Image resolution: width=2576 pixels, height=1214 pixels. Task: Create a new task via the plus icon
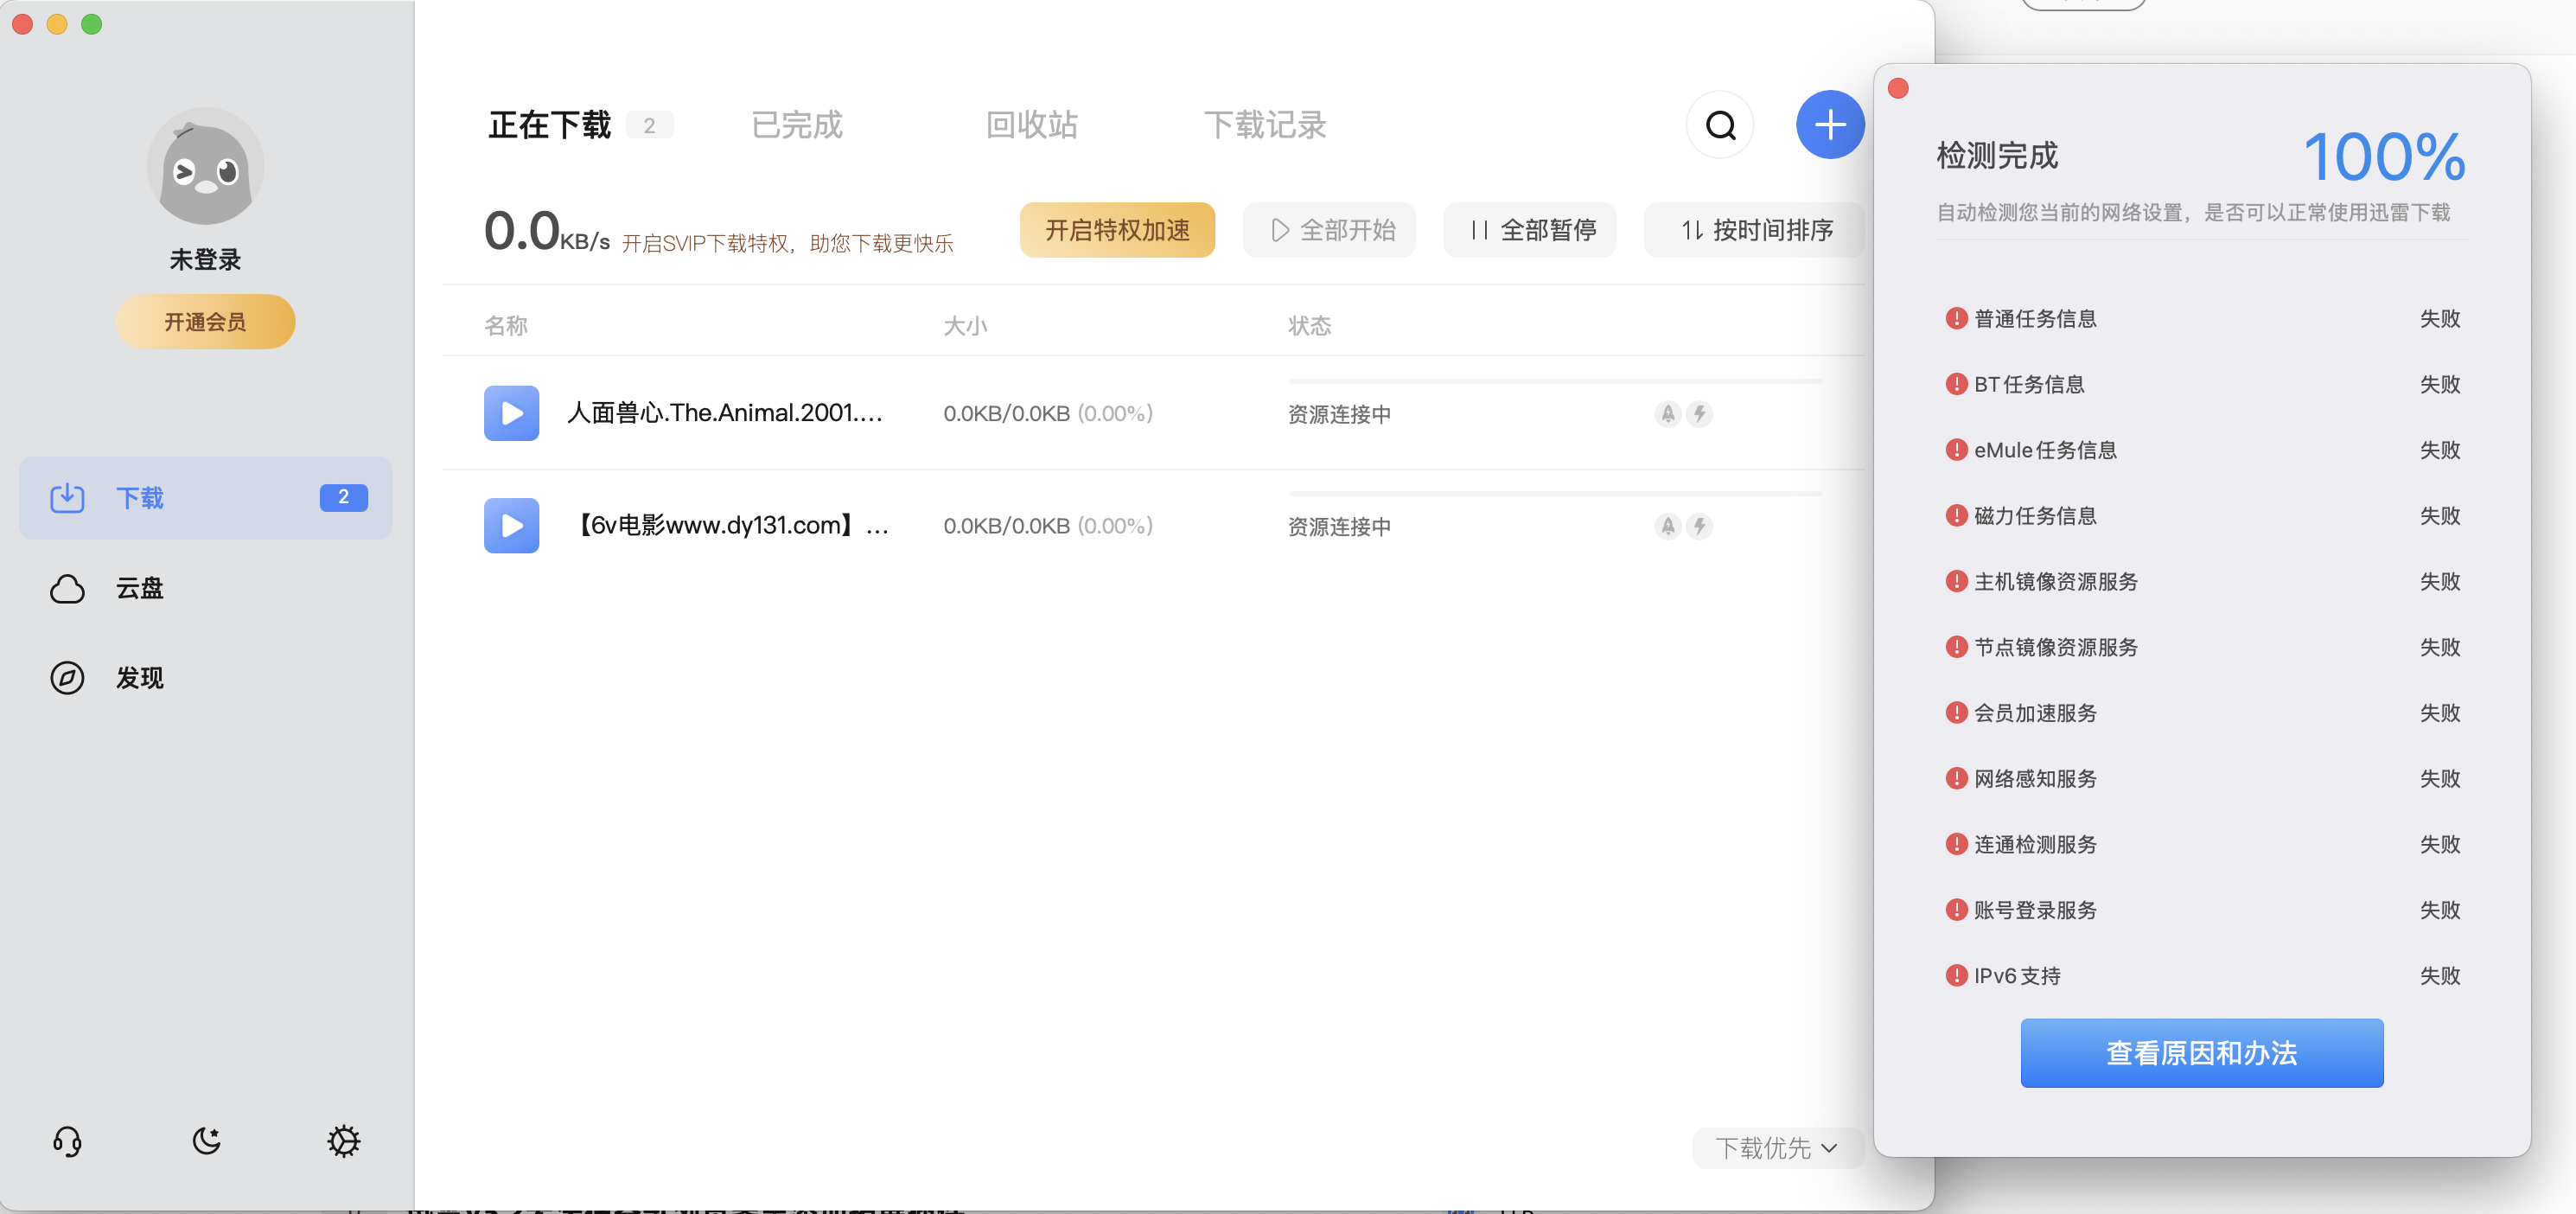coord(1830,124)
